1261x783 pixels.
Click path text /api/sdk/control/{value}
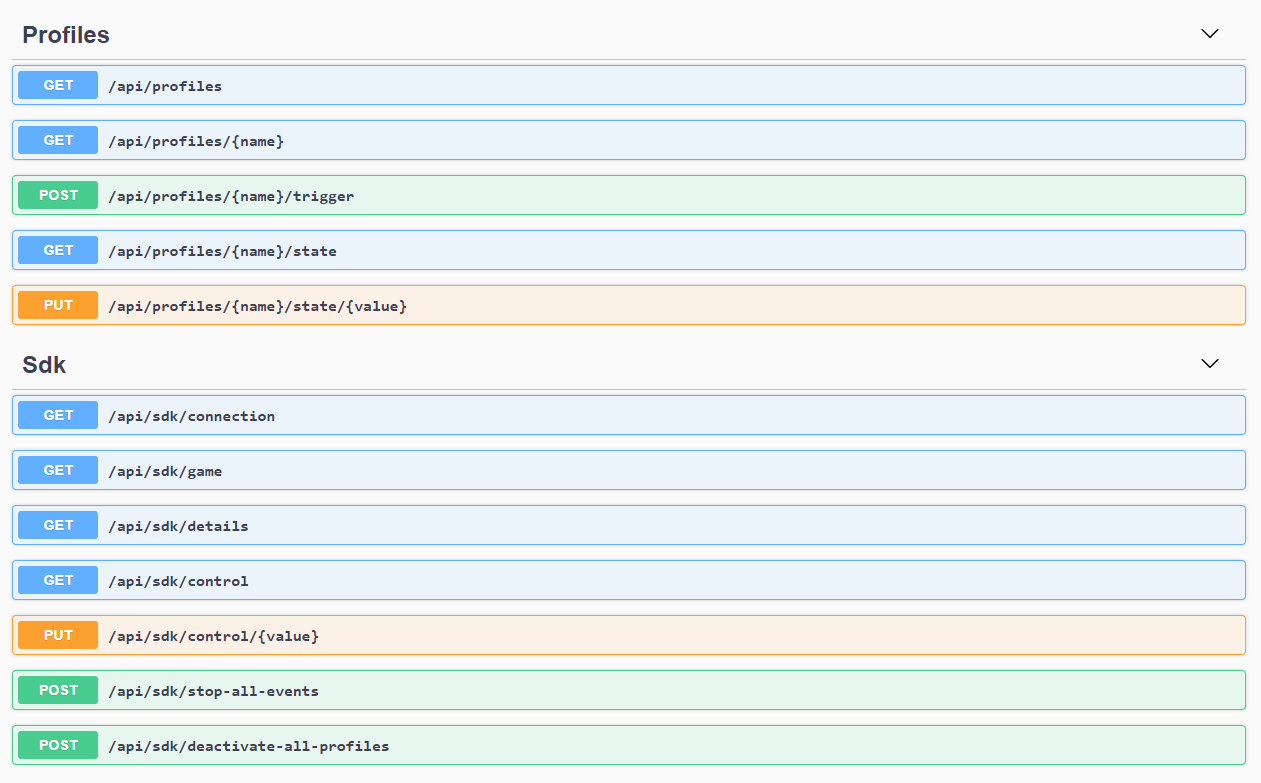pos(214,636)
